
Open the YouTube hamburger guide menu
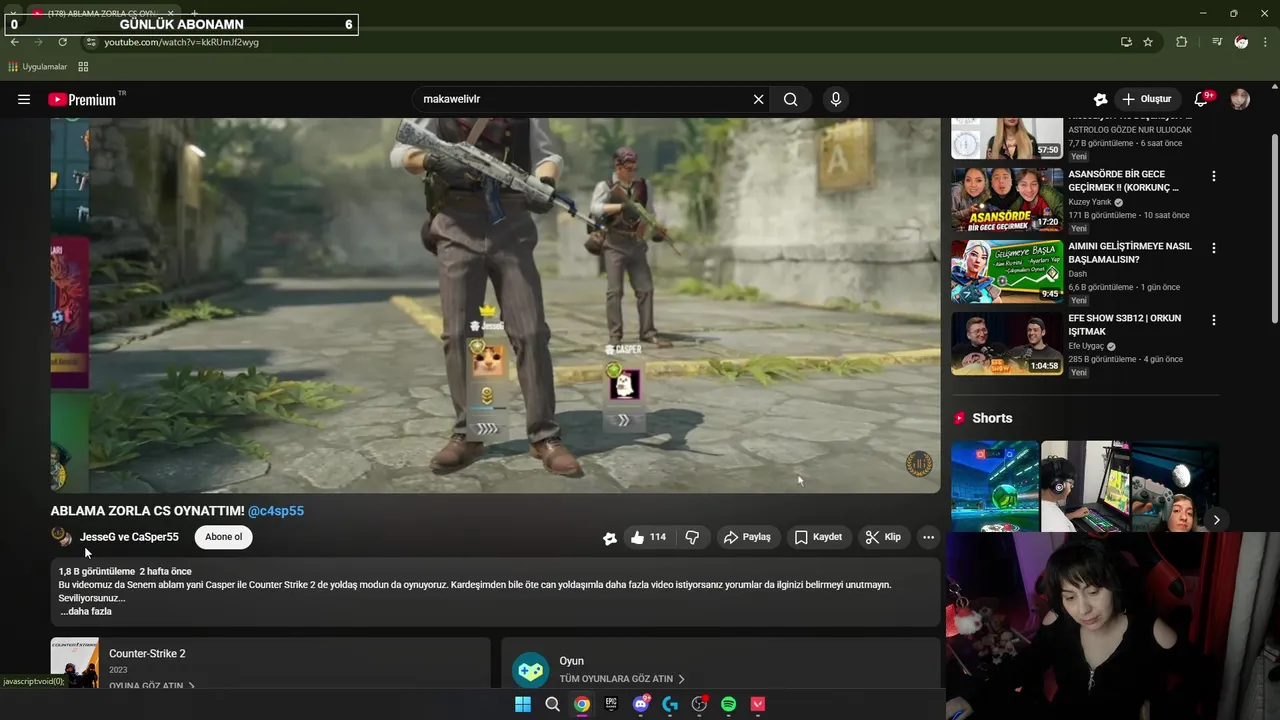pyautogui.click(x=24, y=99)
